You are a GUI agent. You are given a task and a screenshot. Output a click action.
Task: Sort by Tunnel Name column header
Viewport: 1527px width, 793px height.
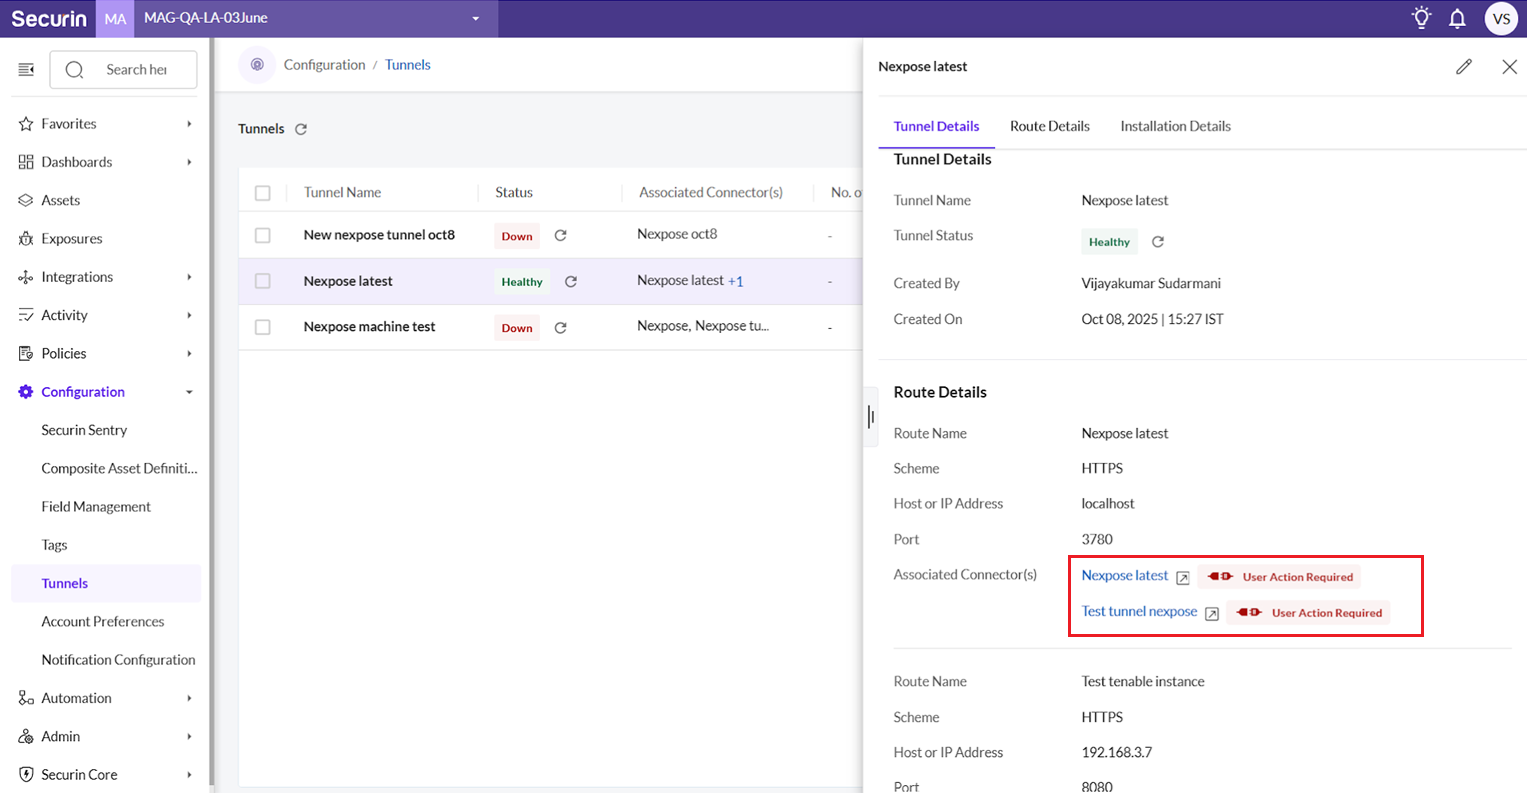[x=342, y=193]
